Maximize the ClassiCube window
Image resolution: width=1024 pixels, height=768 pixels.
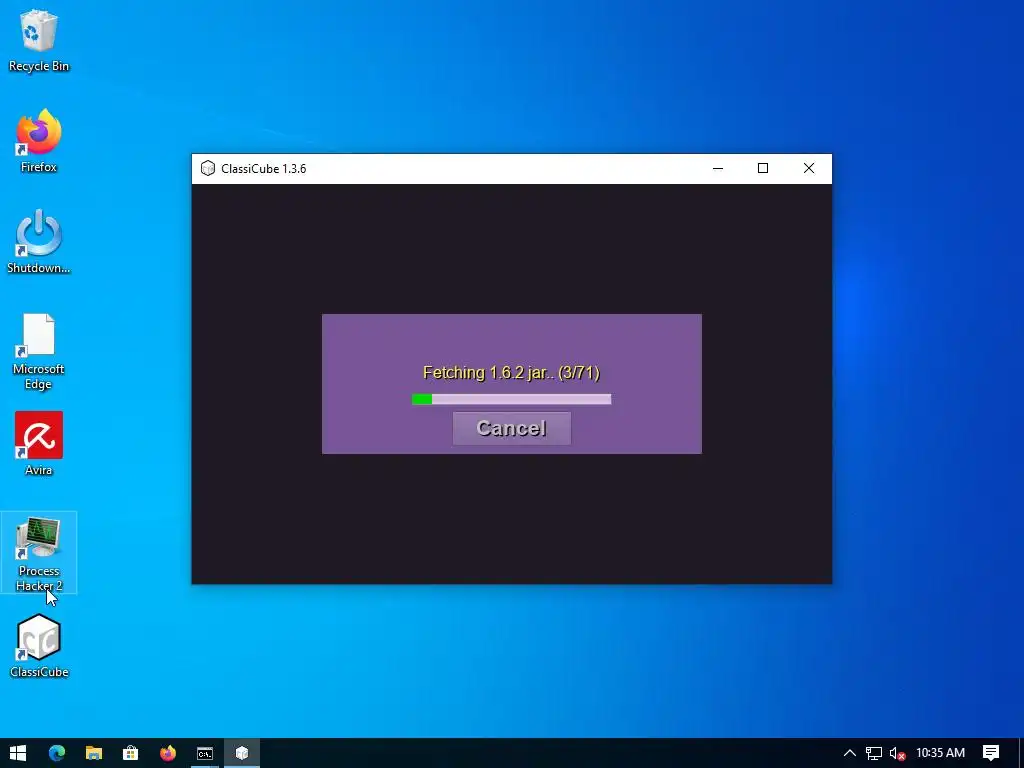click(763, 168)
